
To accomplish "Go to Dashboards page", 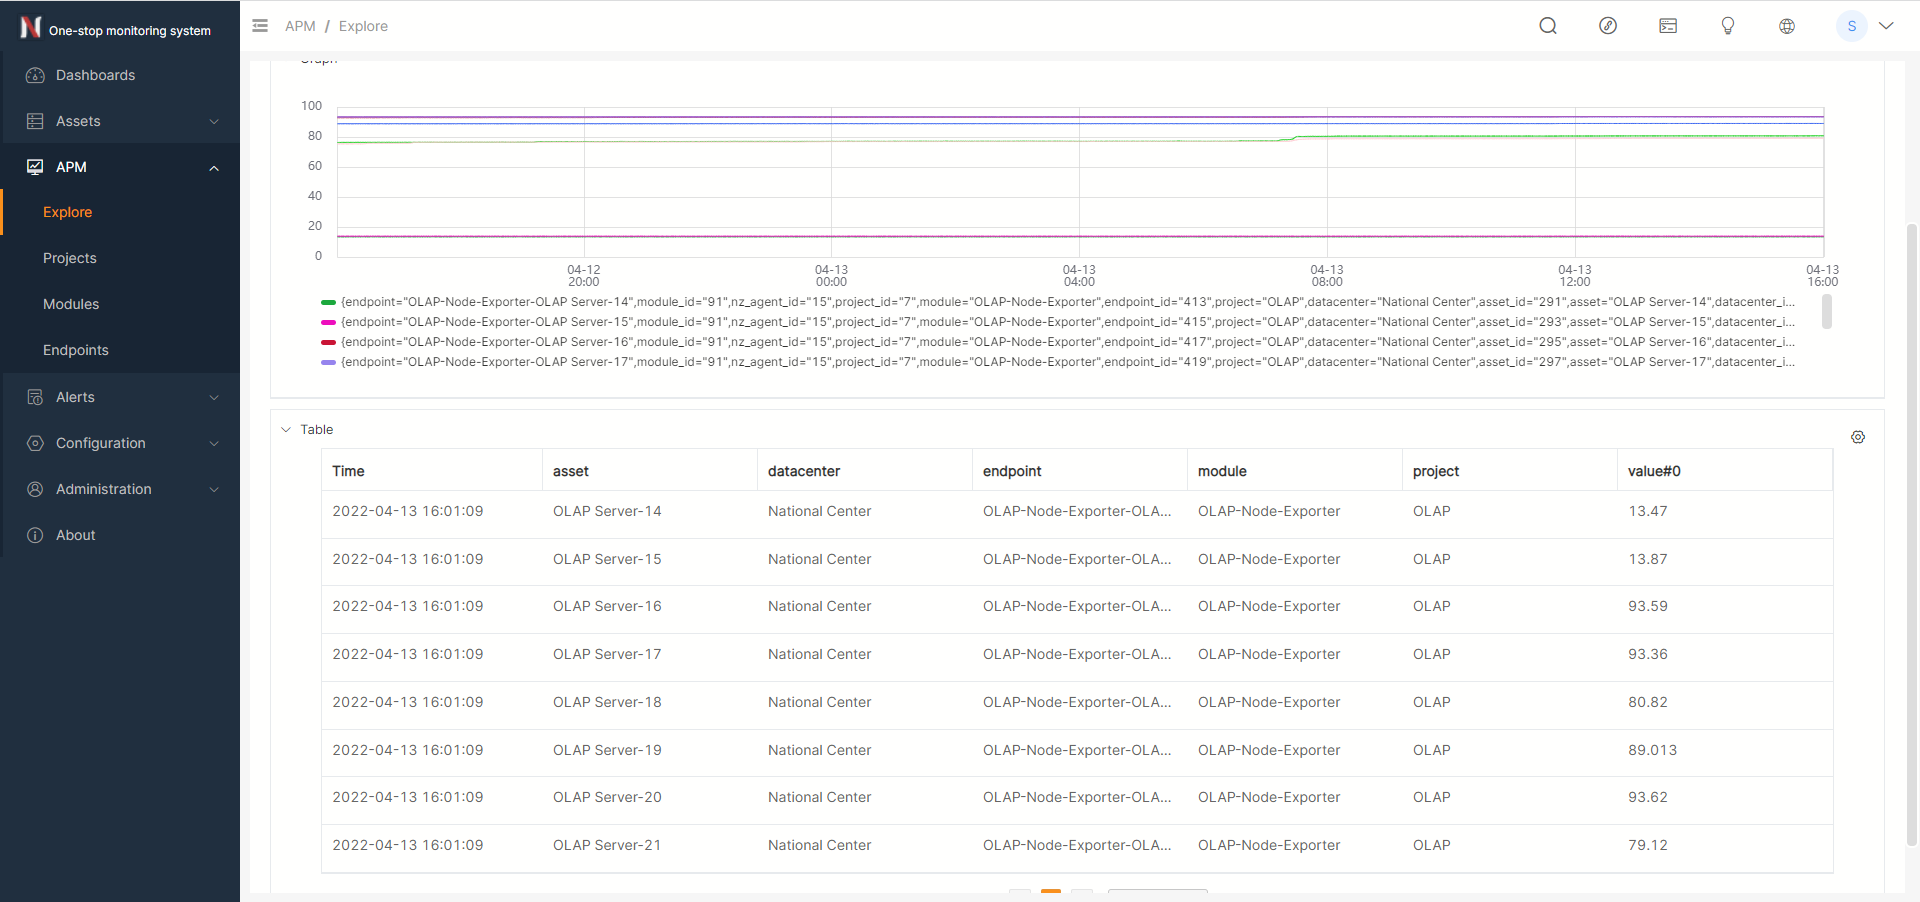I will [95, 75].
